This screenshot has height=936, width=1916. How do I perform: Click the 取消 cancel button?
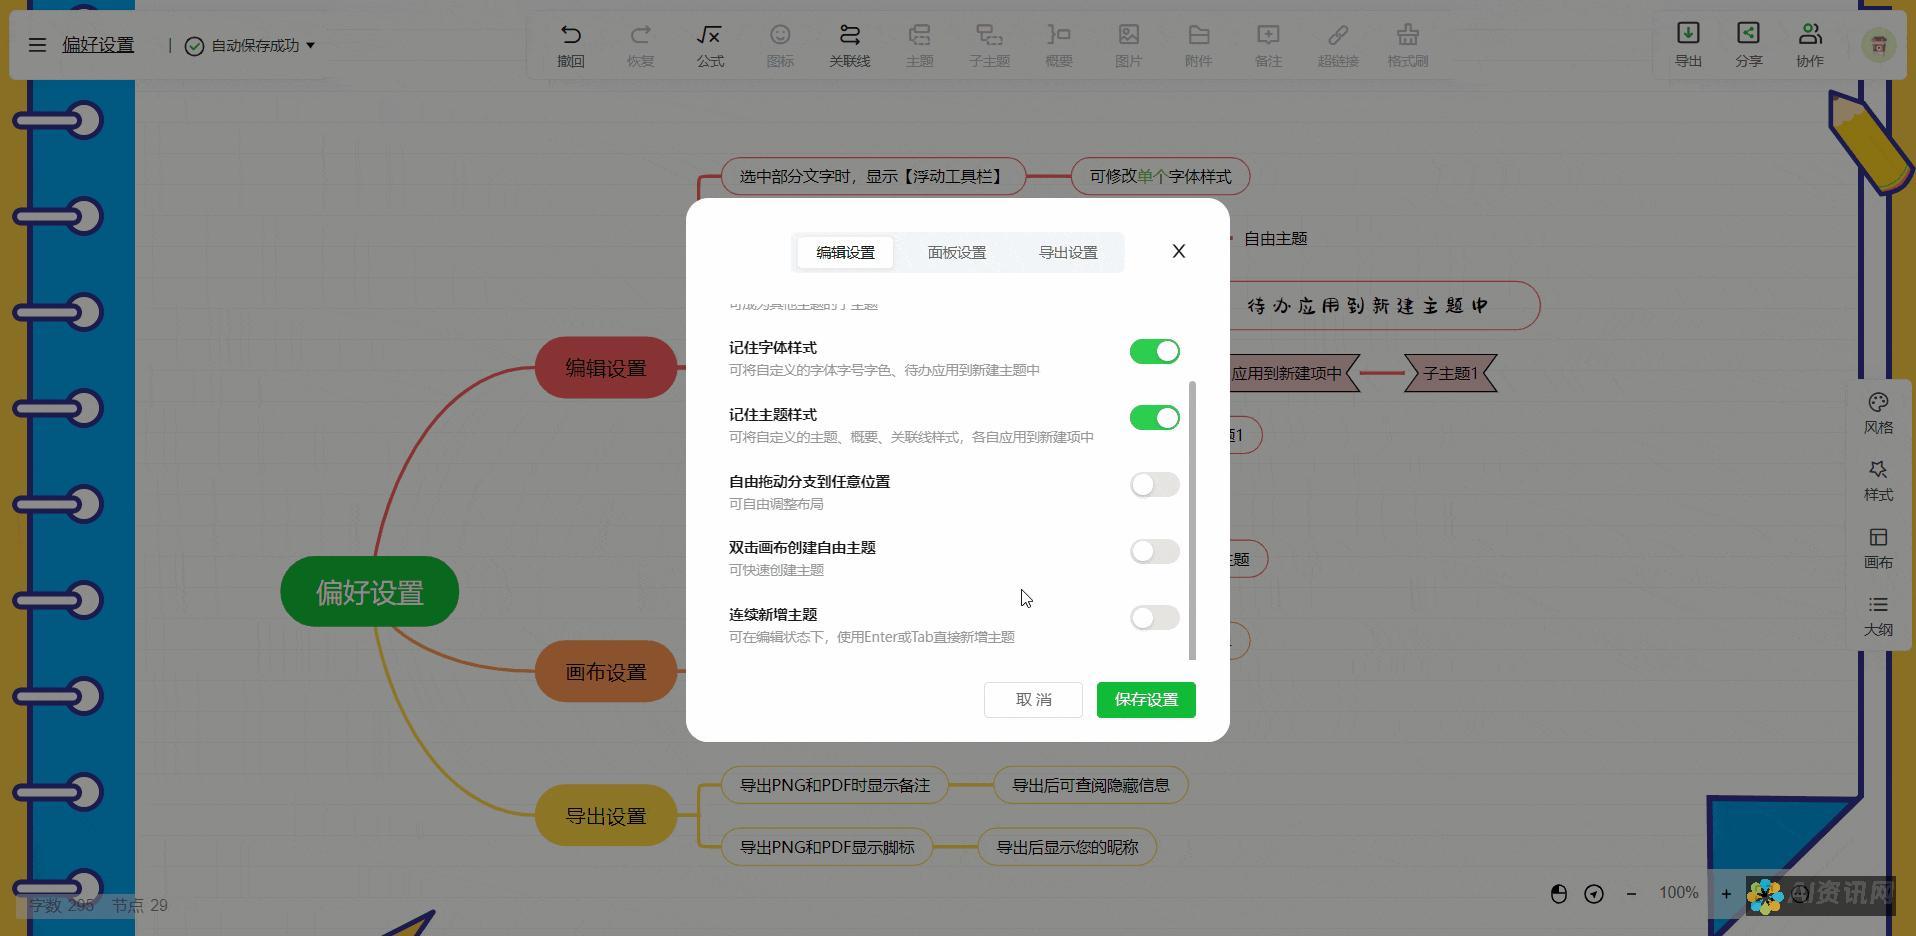coord(1033,700)
